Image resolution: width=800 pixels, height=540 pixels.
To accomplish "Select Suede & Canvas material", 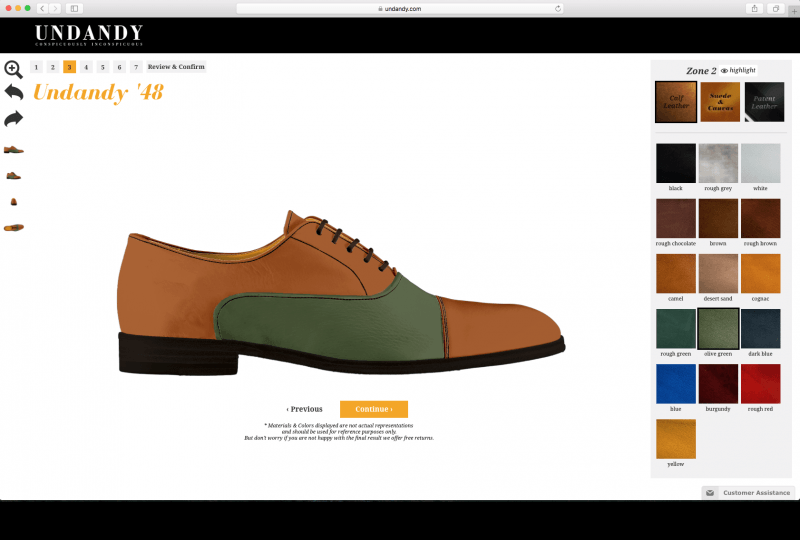I will [720, 102].
